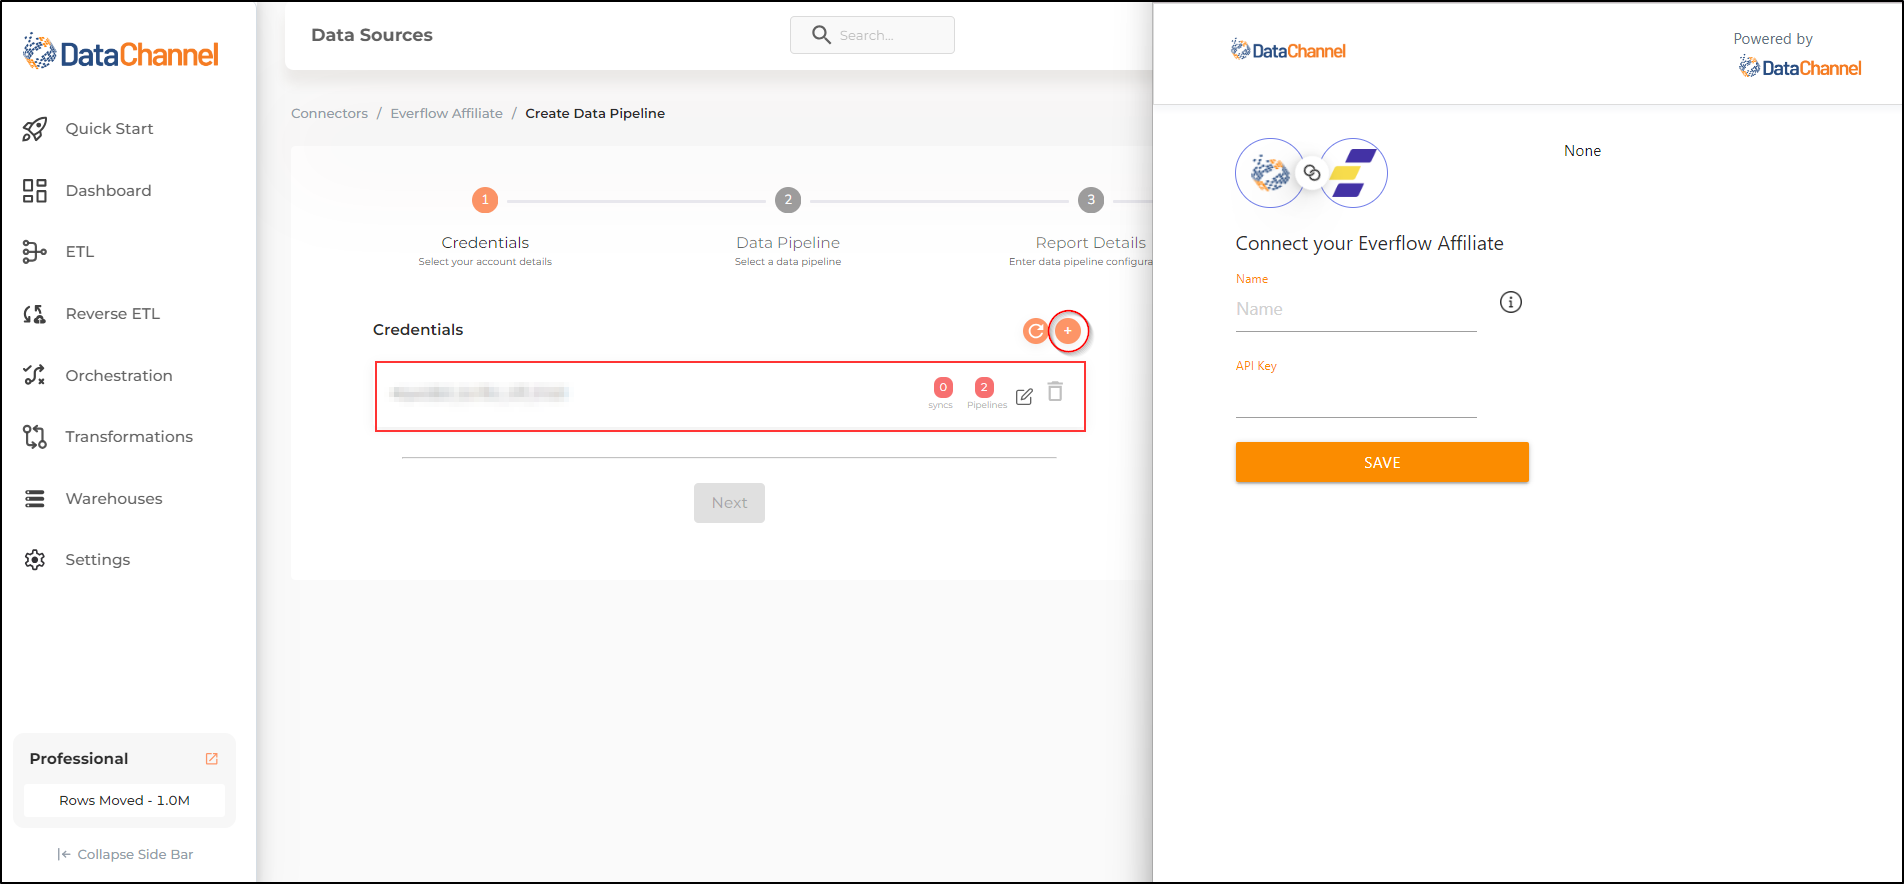Click the Orchestration icon in sidebar

(35, 375)
